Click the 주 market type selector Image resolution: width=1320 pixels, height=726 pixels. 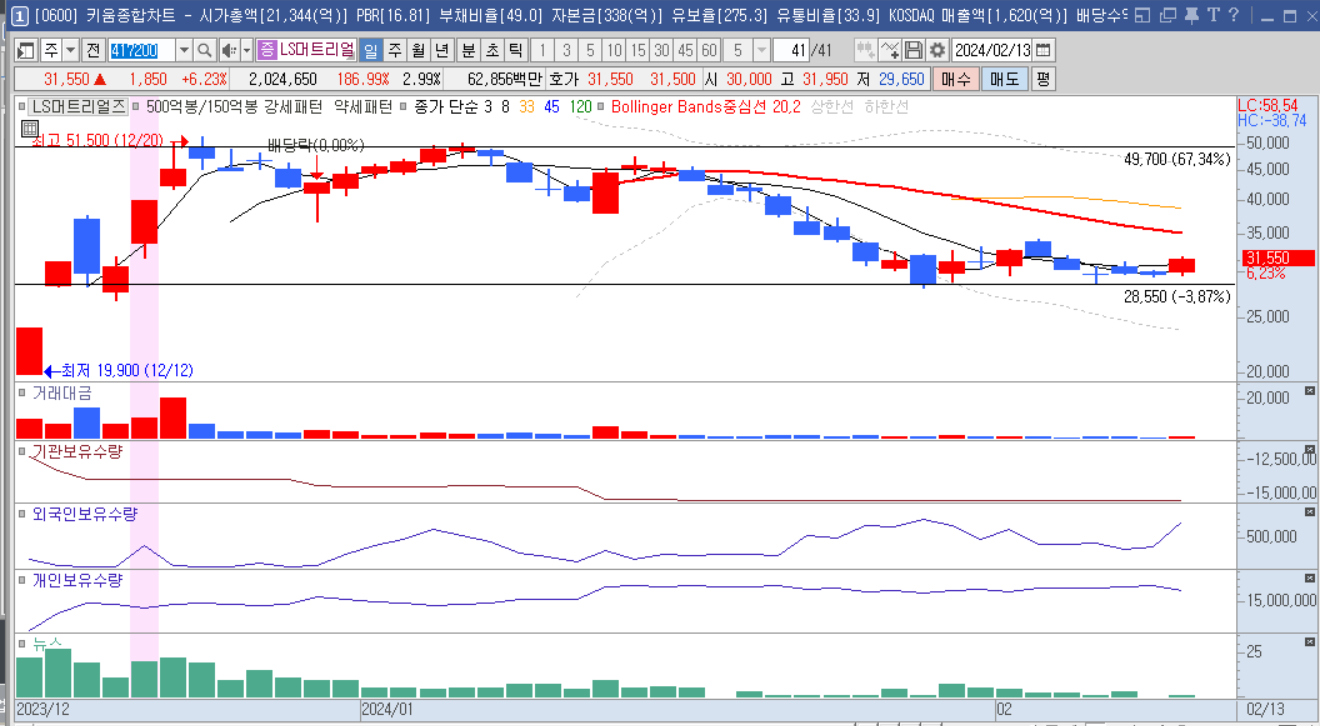coord(50,50)
